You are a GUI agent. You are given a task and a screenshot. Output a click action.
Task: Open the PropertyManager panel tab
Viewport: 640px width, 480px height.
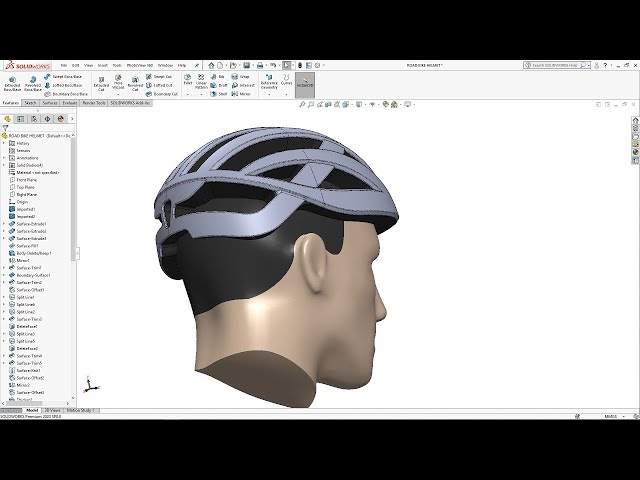[20, 119]
